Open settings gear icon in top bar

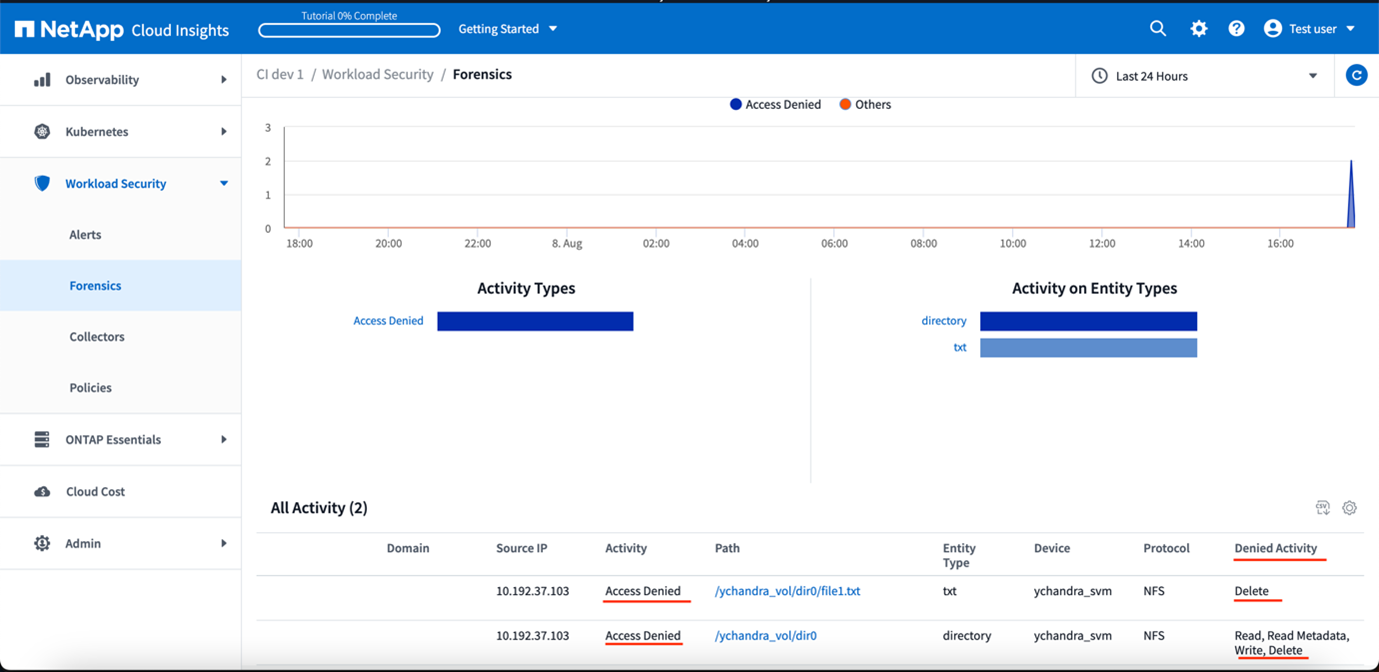[1198, 29]
